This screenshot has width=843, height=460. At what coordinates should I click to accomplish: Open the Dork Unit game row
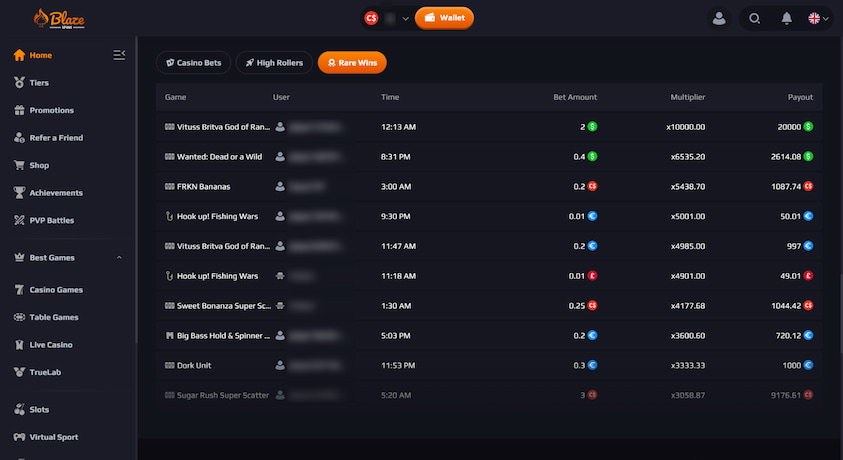195,366
